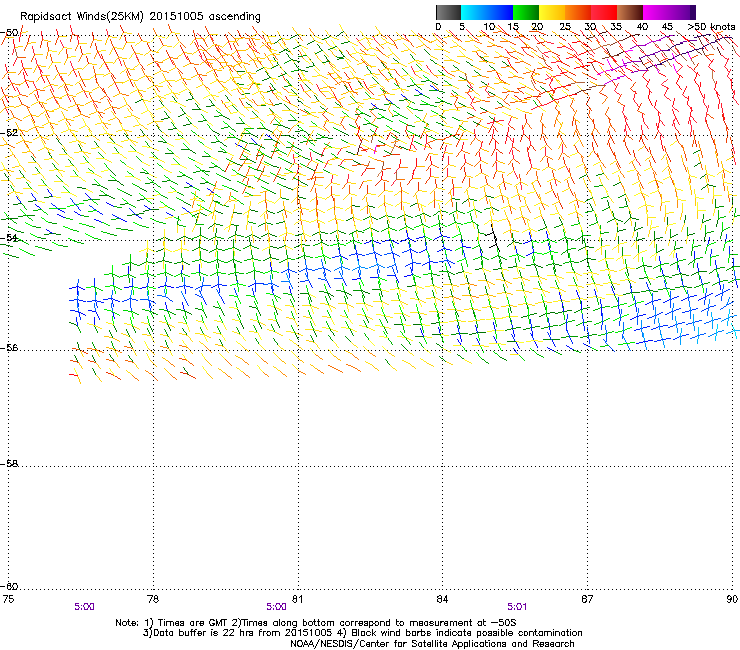Screen dimensions: 740x650
Task: Click the longitude label 90
Action: pyautogui.click(x=732, y=599)
